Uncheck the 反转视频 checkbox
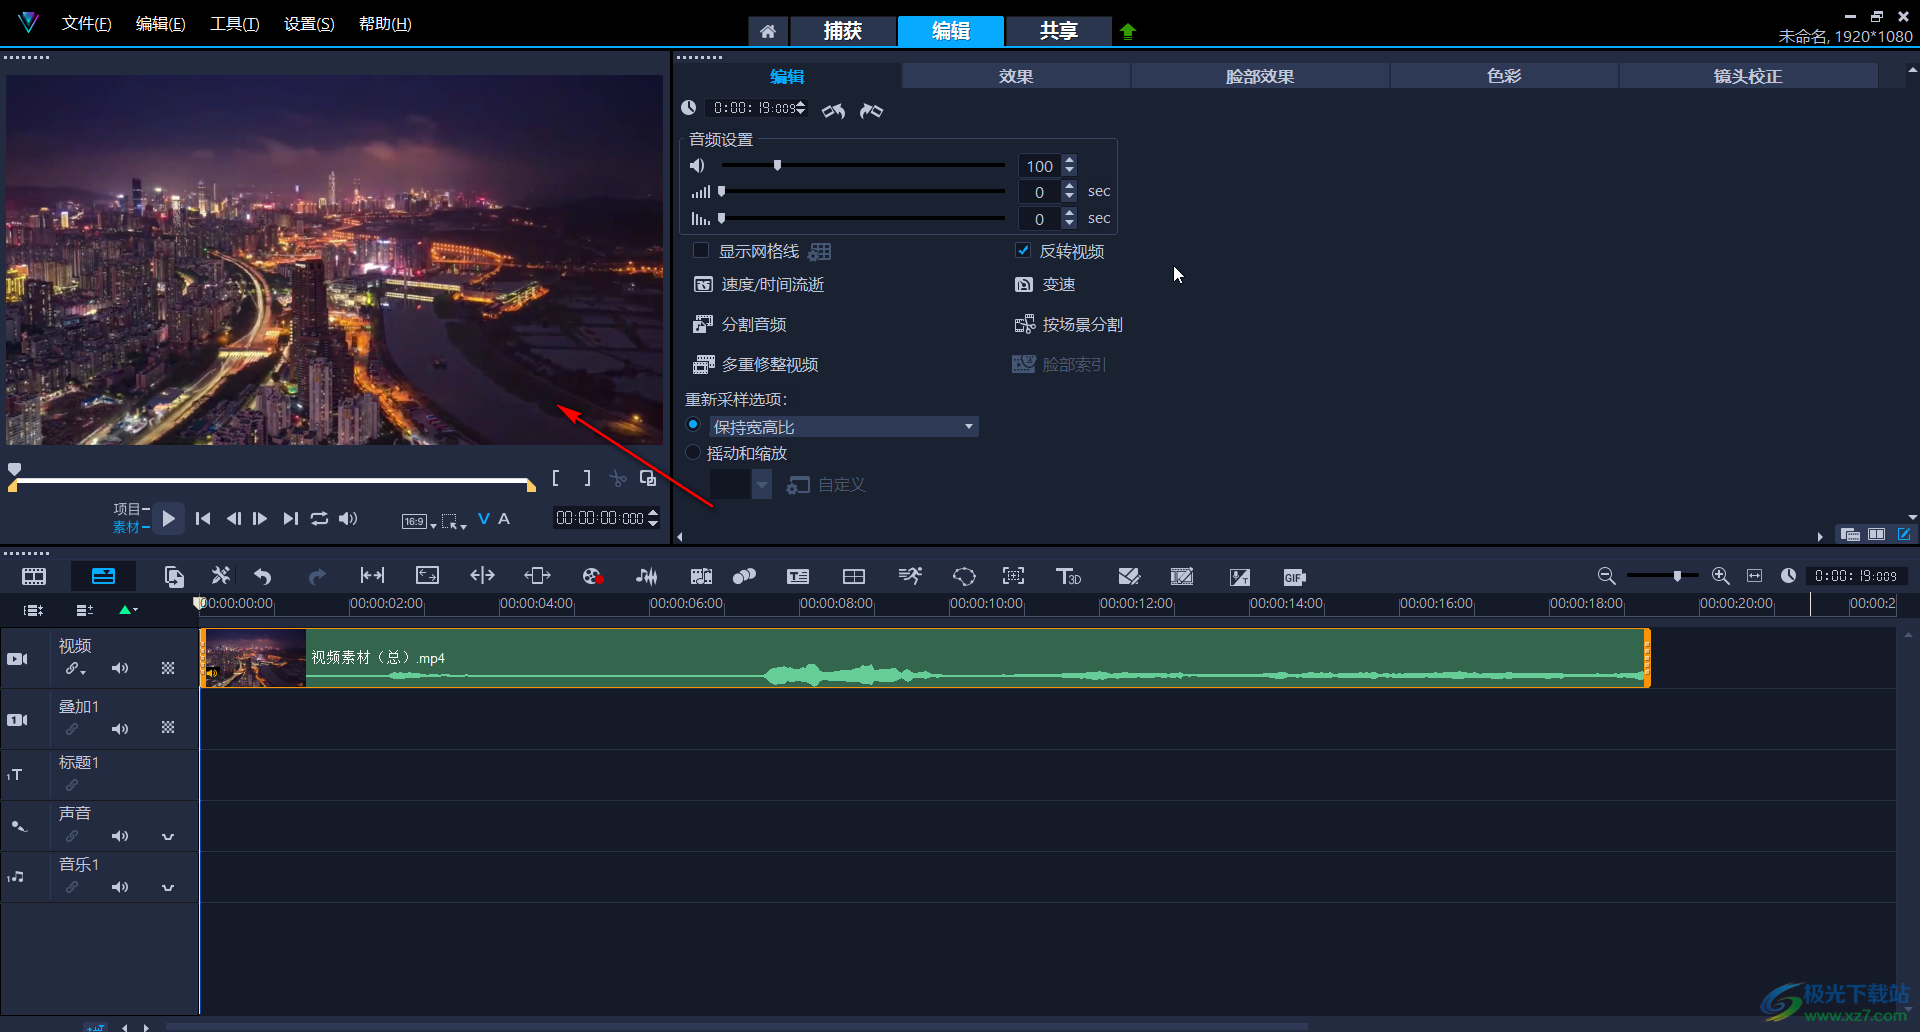1920x1032 pixels. [1023, 250]
